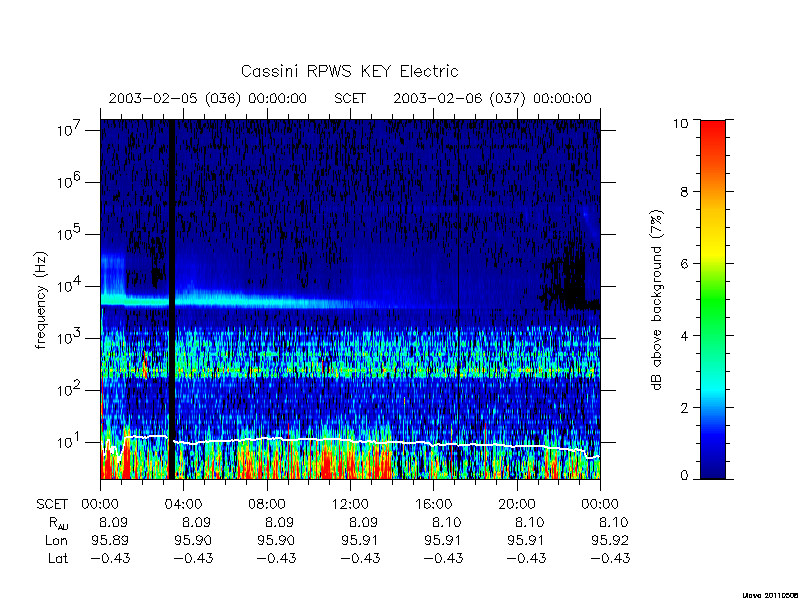Click the 10^7 frequency tick label

click(x=70, y=130)
